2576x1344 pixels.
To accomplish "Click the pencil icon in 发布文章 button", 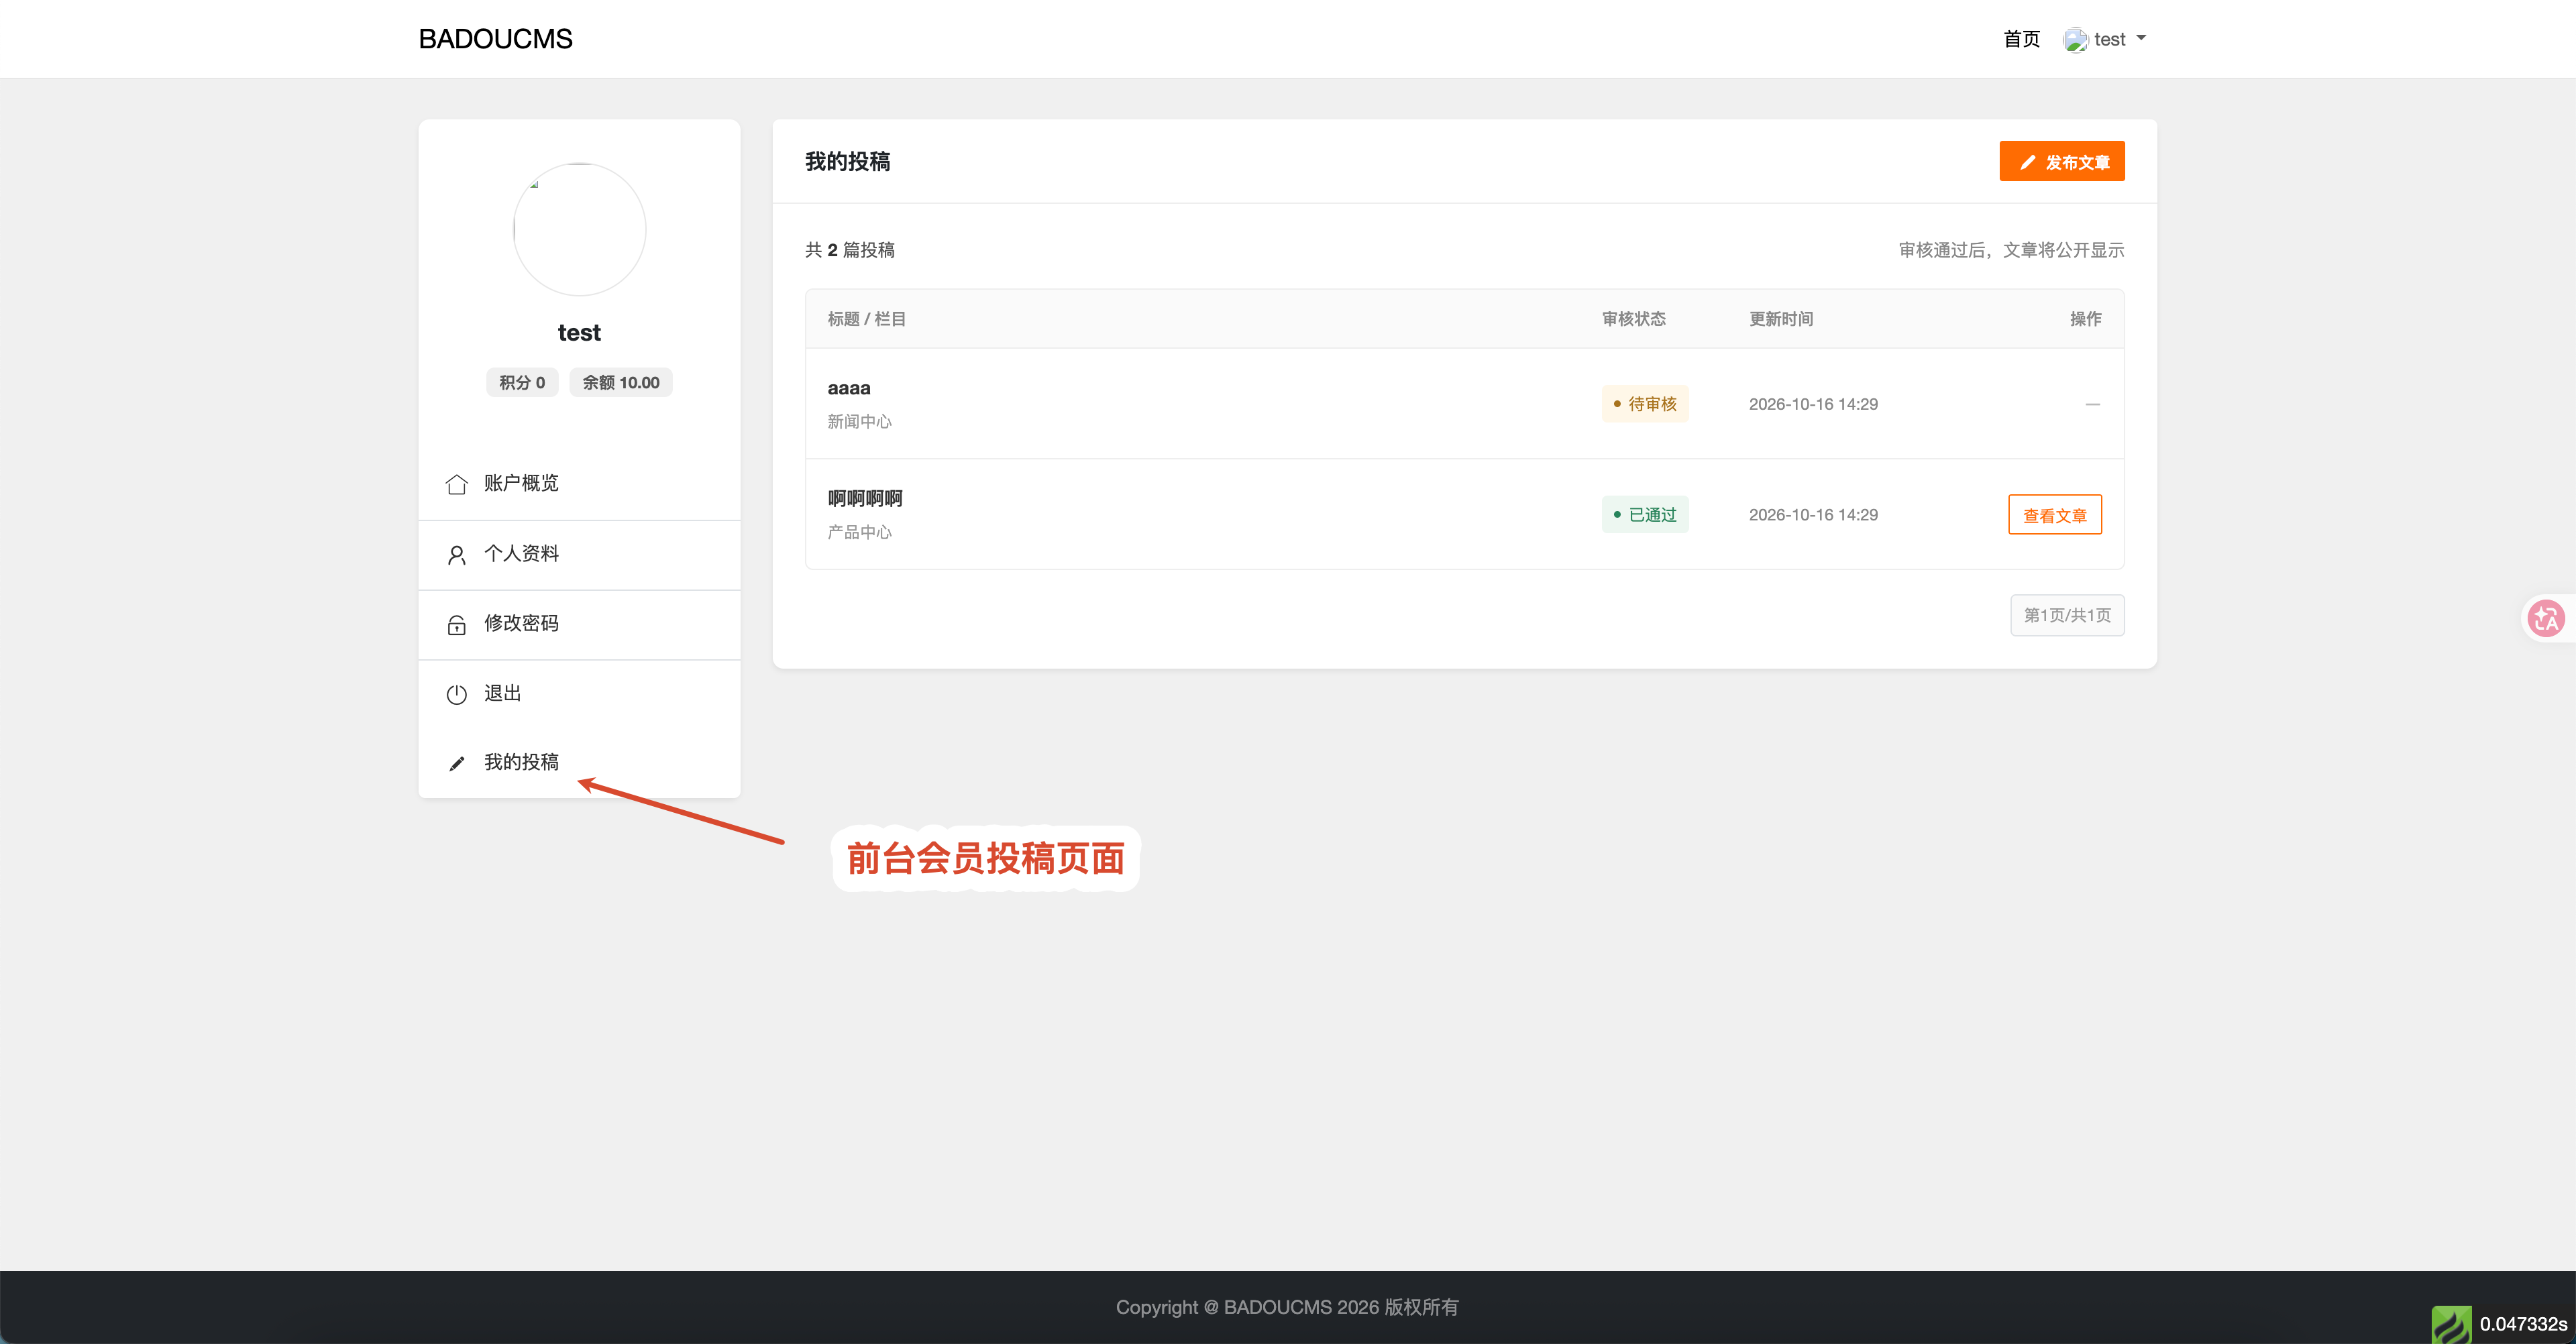I will pyautogui.click(x=2027, y=162).
